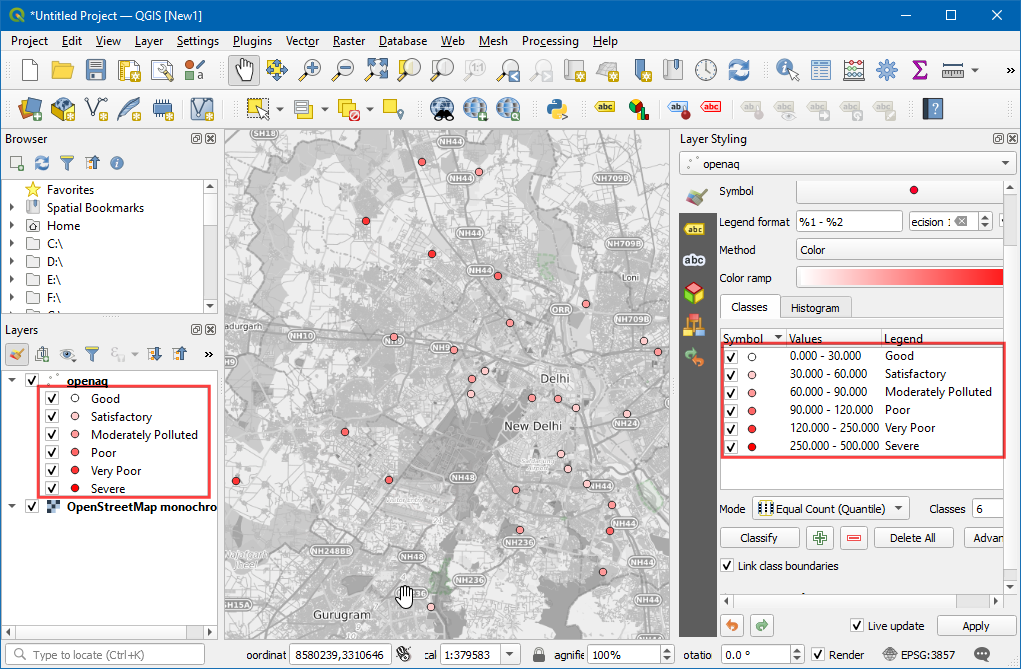1021x669 pixels.
Task: Click the Identify Features tool
Action: [x=789, y=70]
